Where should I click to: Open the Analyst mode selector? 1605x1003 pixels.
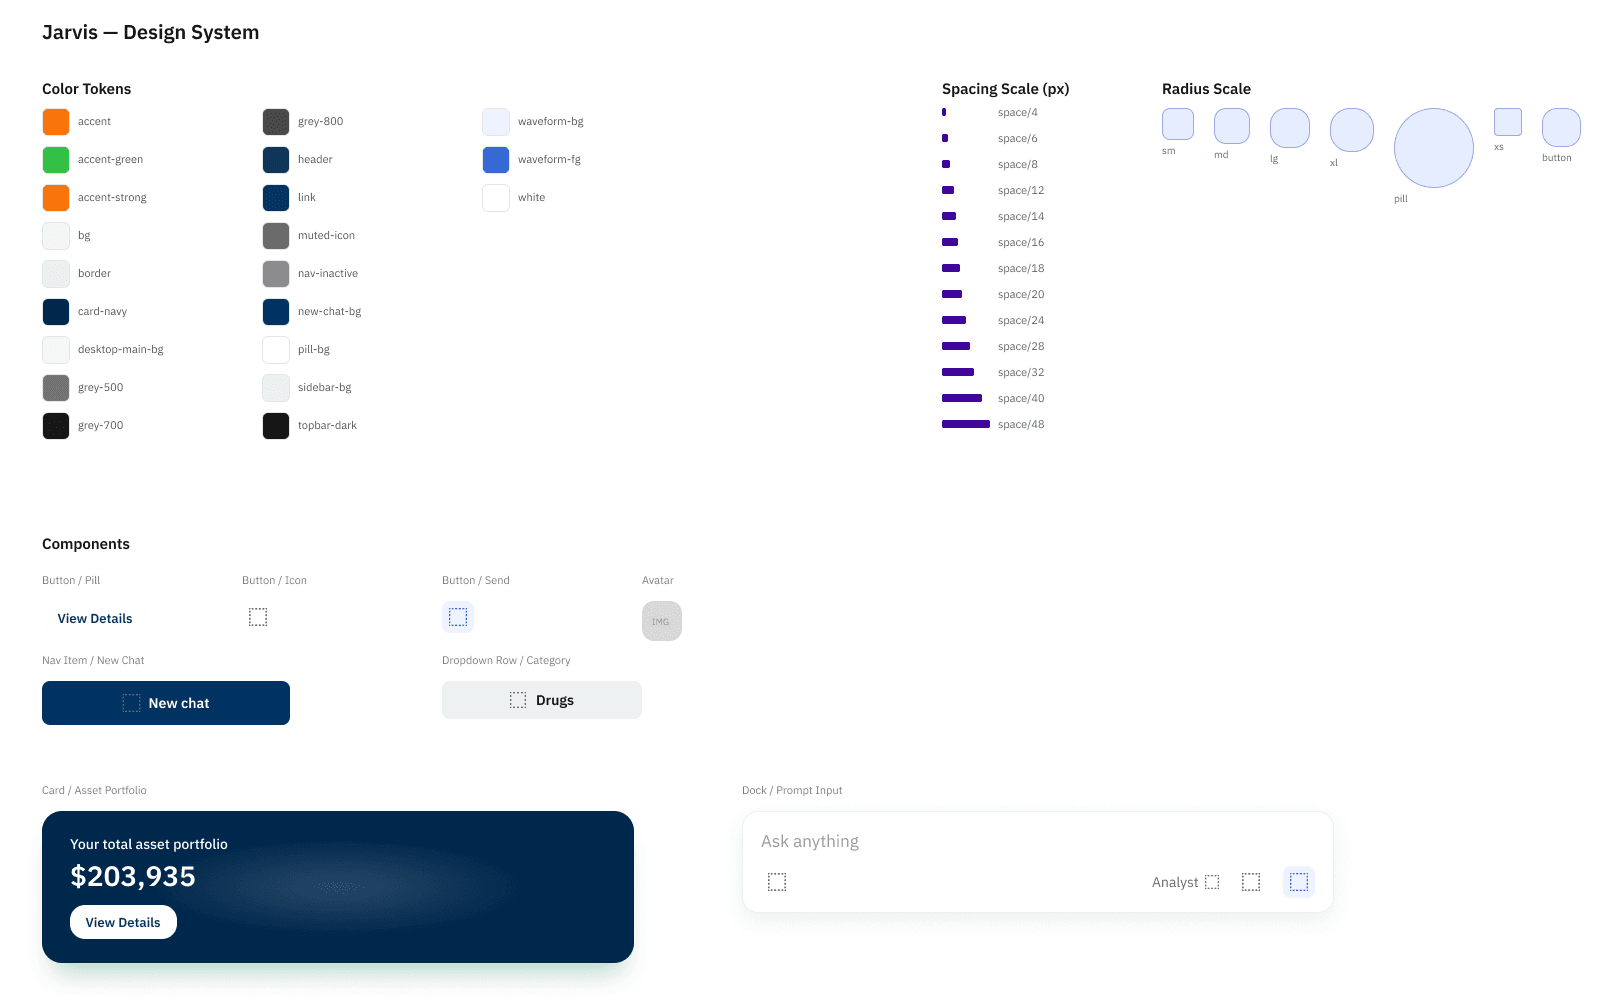point(1186,882)
